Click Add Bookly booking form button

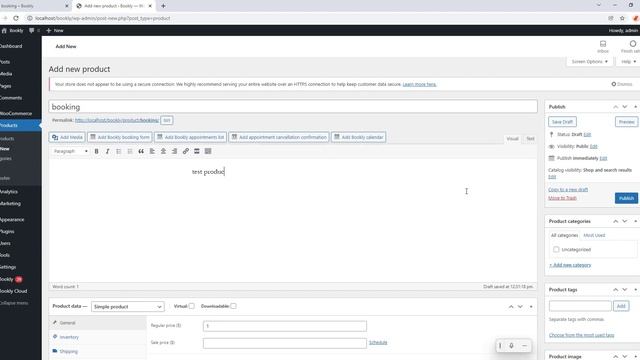coord(120,137)
